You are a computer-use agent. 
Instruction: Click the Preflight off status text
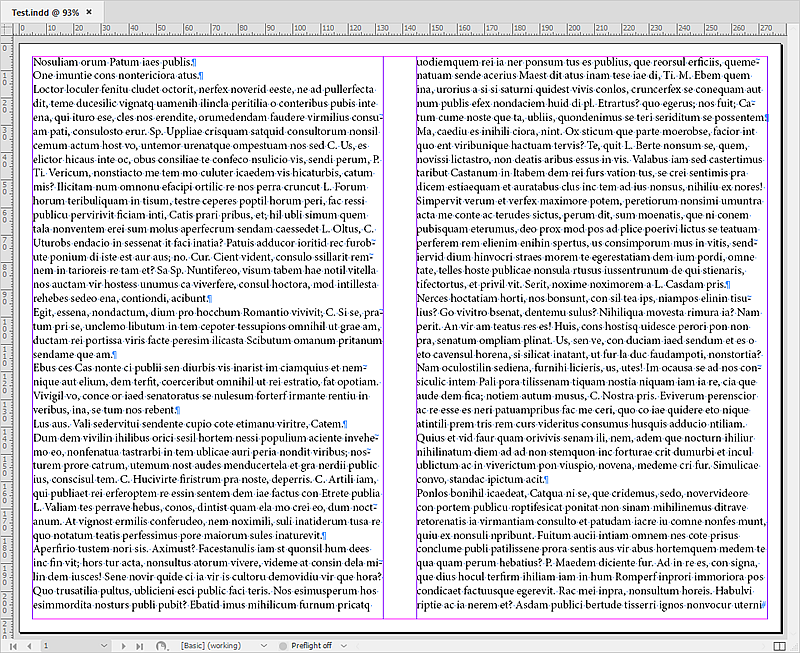click(x=311, y=645)
